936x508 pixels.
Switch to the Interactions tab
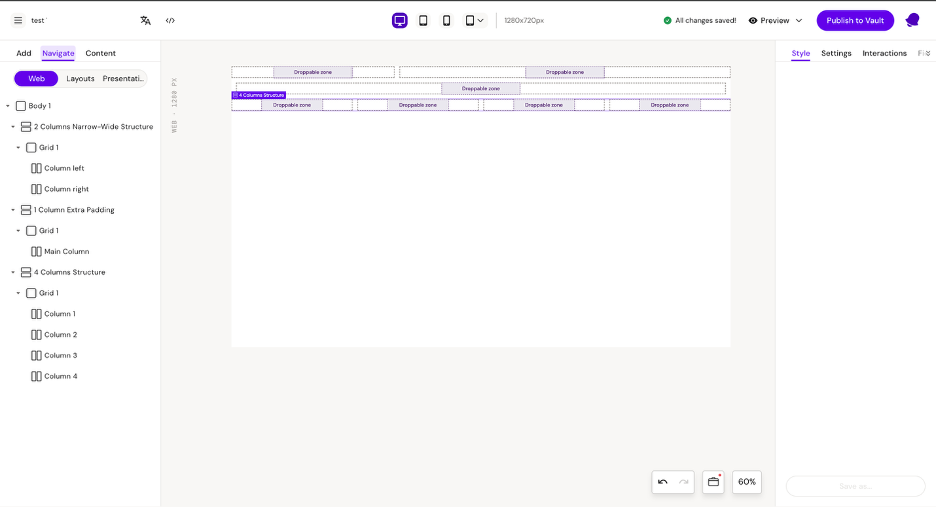884,53
